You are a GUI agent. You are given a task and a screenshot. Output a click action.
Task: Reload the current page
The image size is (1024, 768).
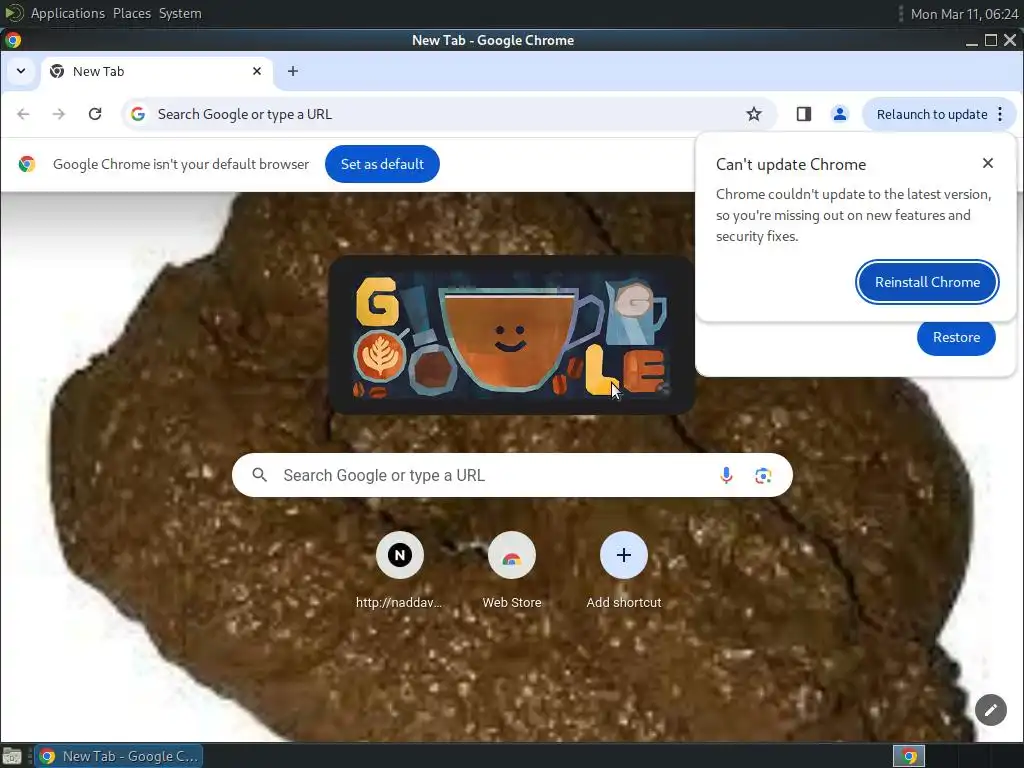click(x=95, y=114)
